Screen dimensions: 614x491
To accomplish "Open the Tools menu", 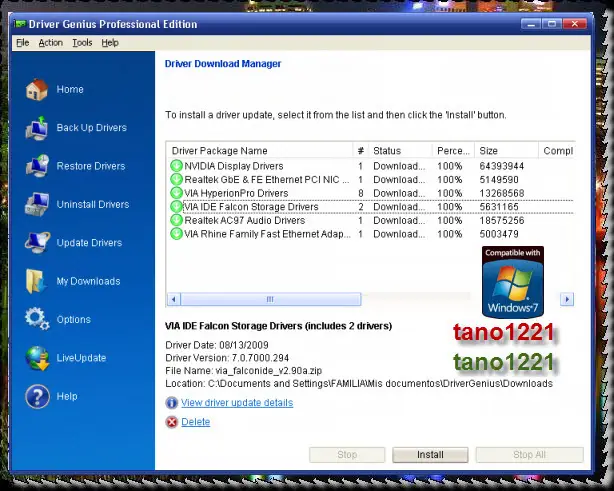I will 82,43.
